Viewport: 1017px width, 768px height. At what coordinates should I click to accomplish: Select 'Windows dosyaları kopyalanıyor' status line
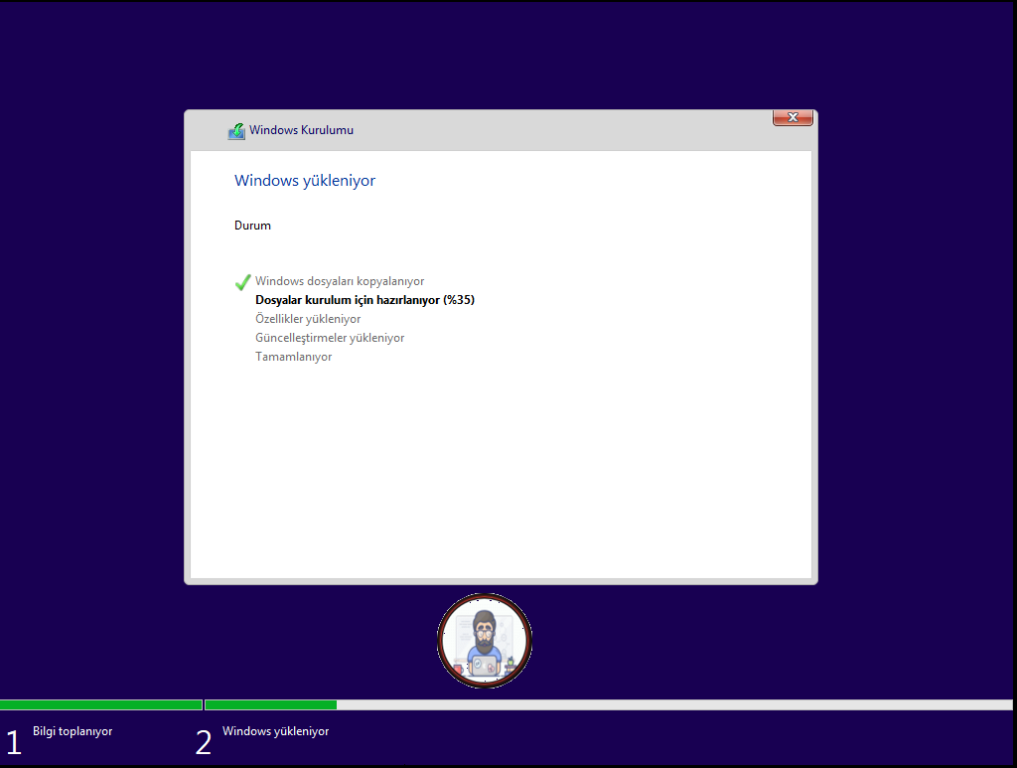[x=339, y=281]
